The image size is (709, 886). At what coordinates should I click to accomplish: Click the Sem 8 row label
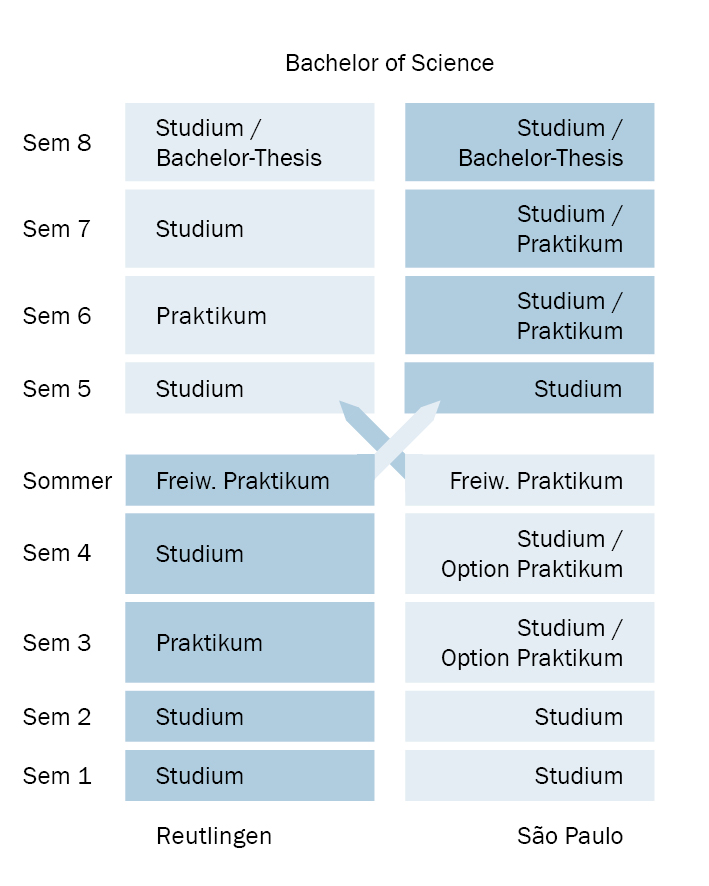[x=57, y=143]
